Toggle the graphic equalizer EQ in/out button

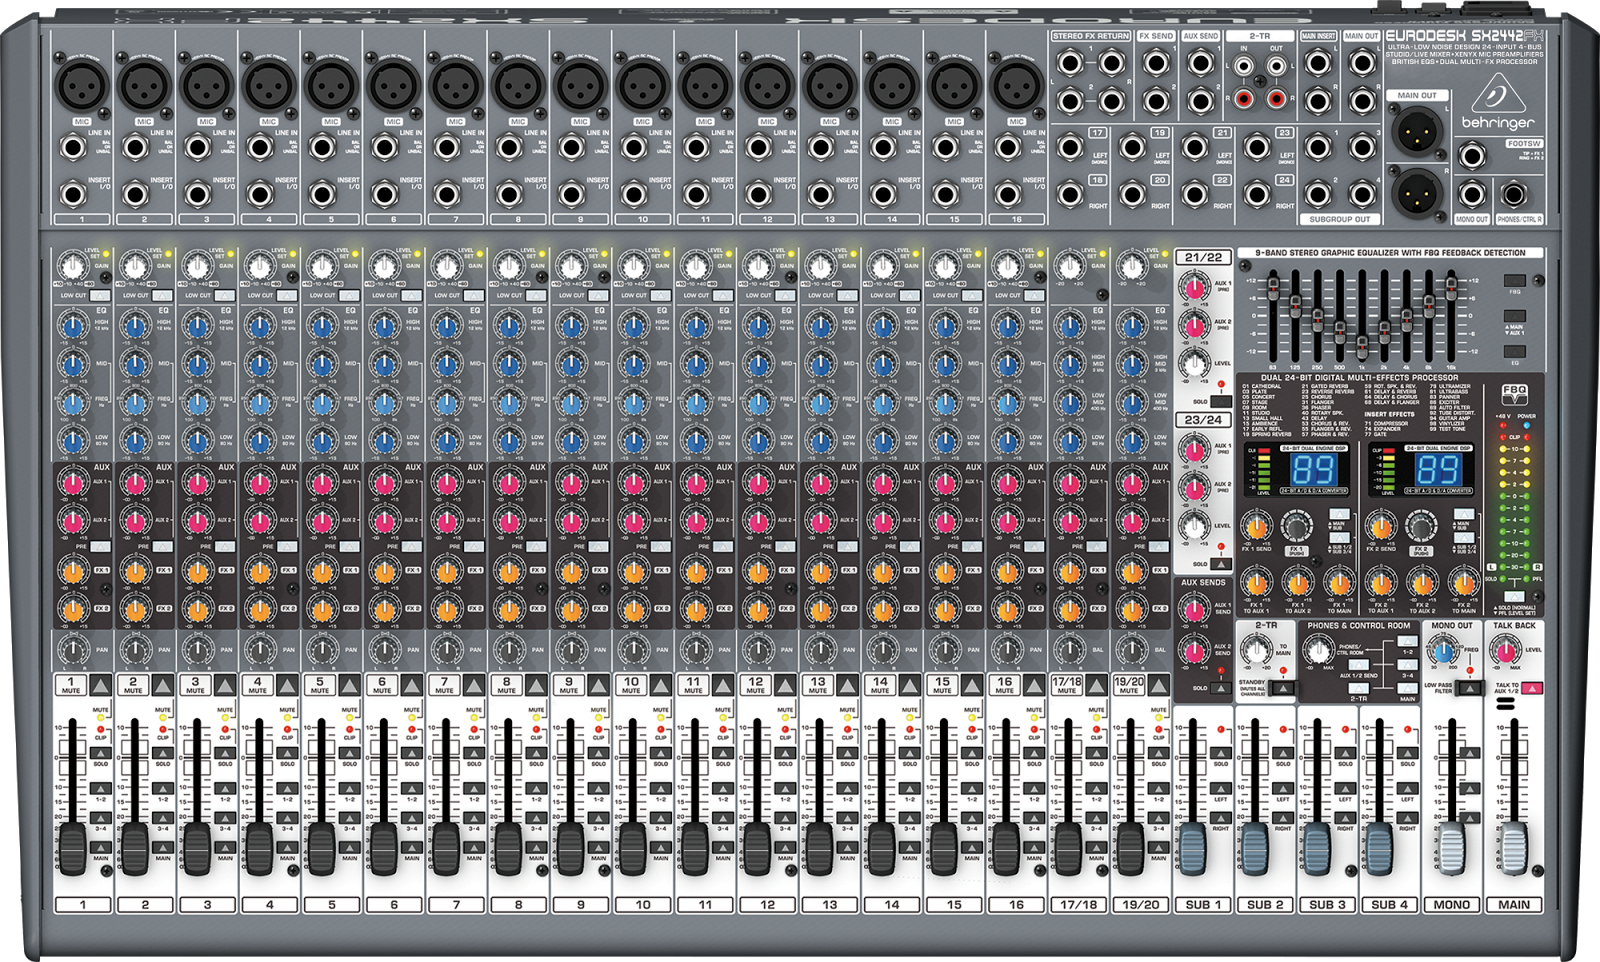(x=1515, y=351)
